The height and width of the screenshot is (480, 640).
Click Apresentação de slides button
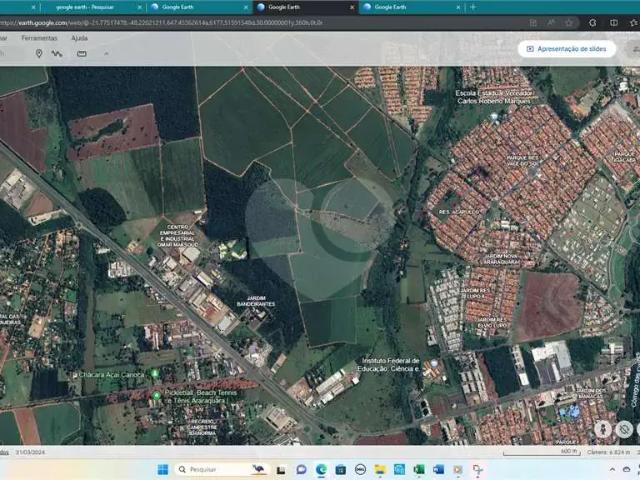coord(566,48)
